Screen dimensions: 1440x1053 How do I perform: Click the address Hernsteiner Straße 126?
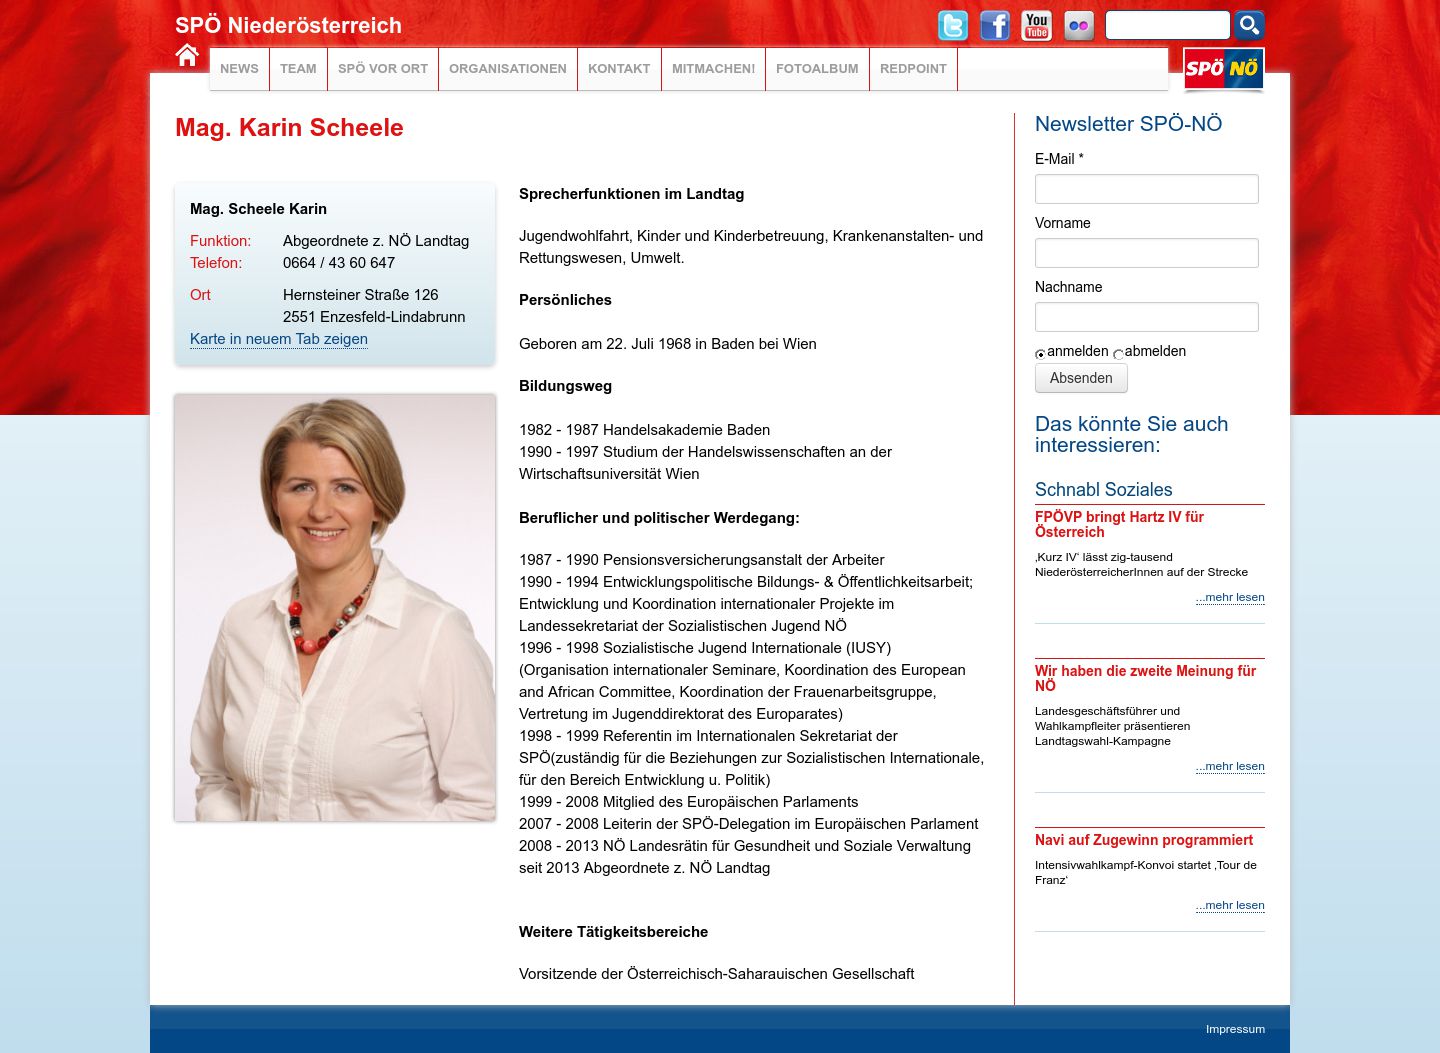pyautogui.click(x=361, y=295)
